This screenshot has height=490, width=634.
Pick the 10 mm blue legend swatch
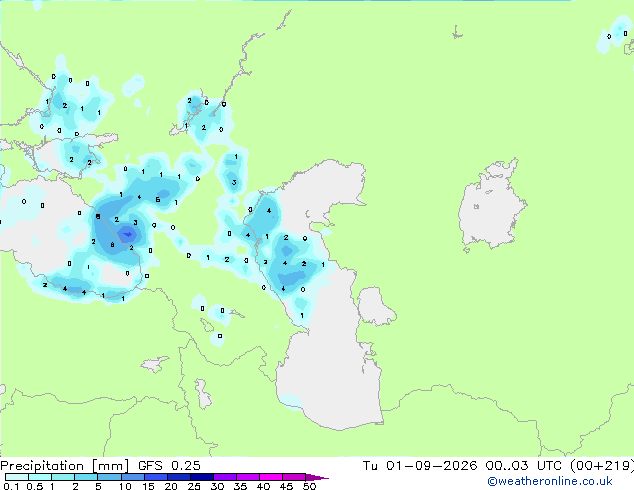(x=132, y=477)
